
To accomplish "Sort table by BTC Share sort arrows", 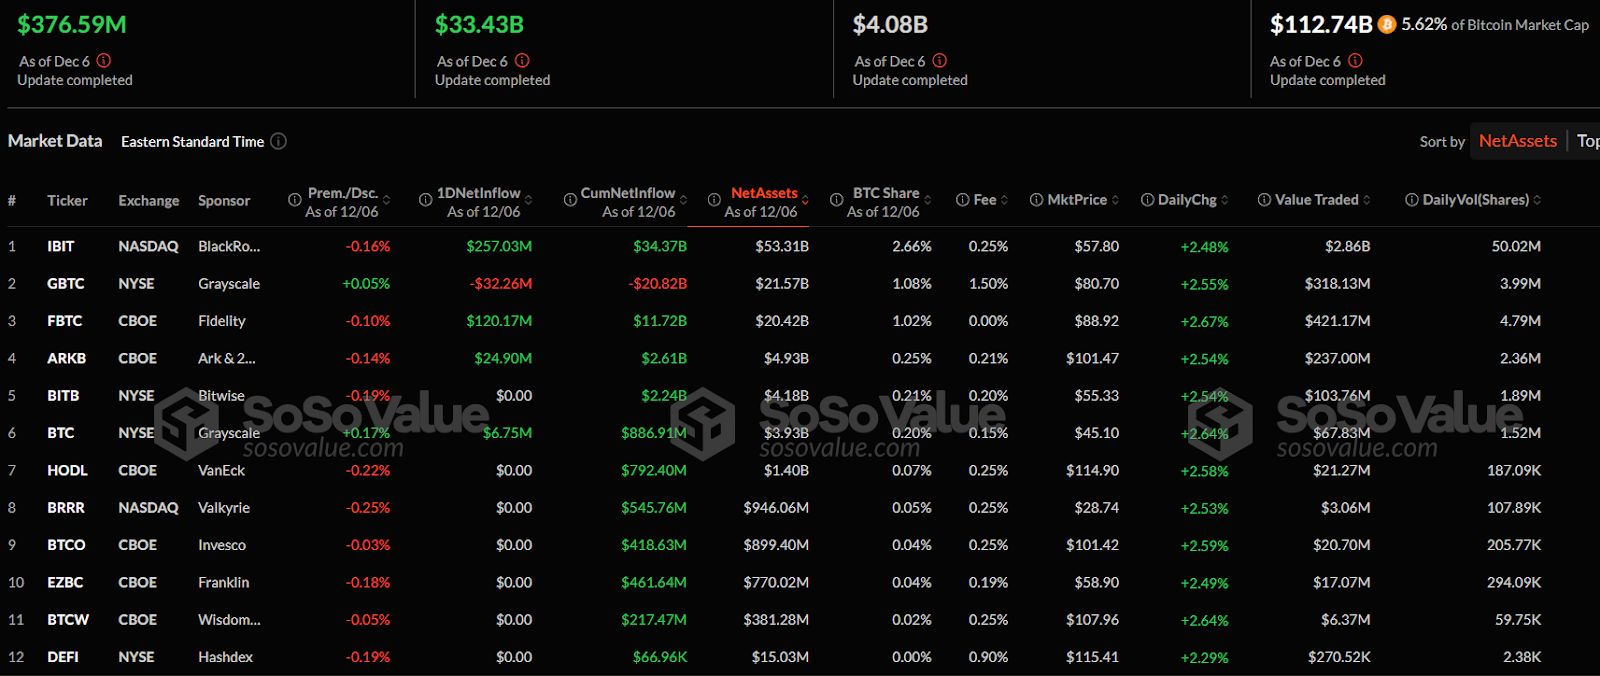I will click(927, 200).
